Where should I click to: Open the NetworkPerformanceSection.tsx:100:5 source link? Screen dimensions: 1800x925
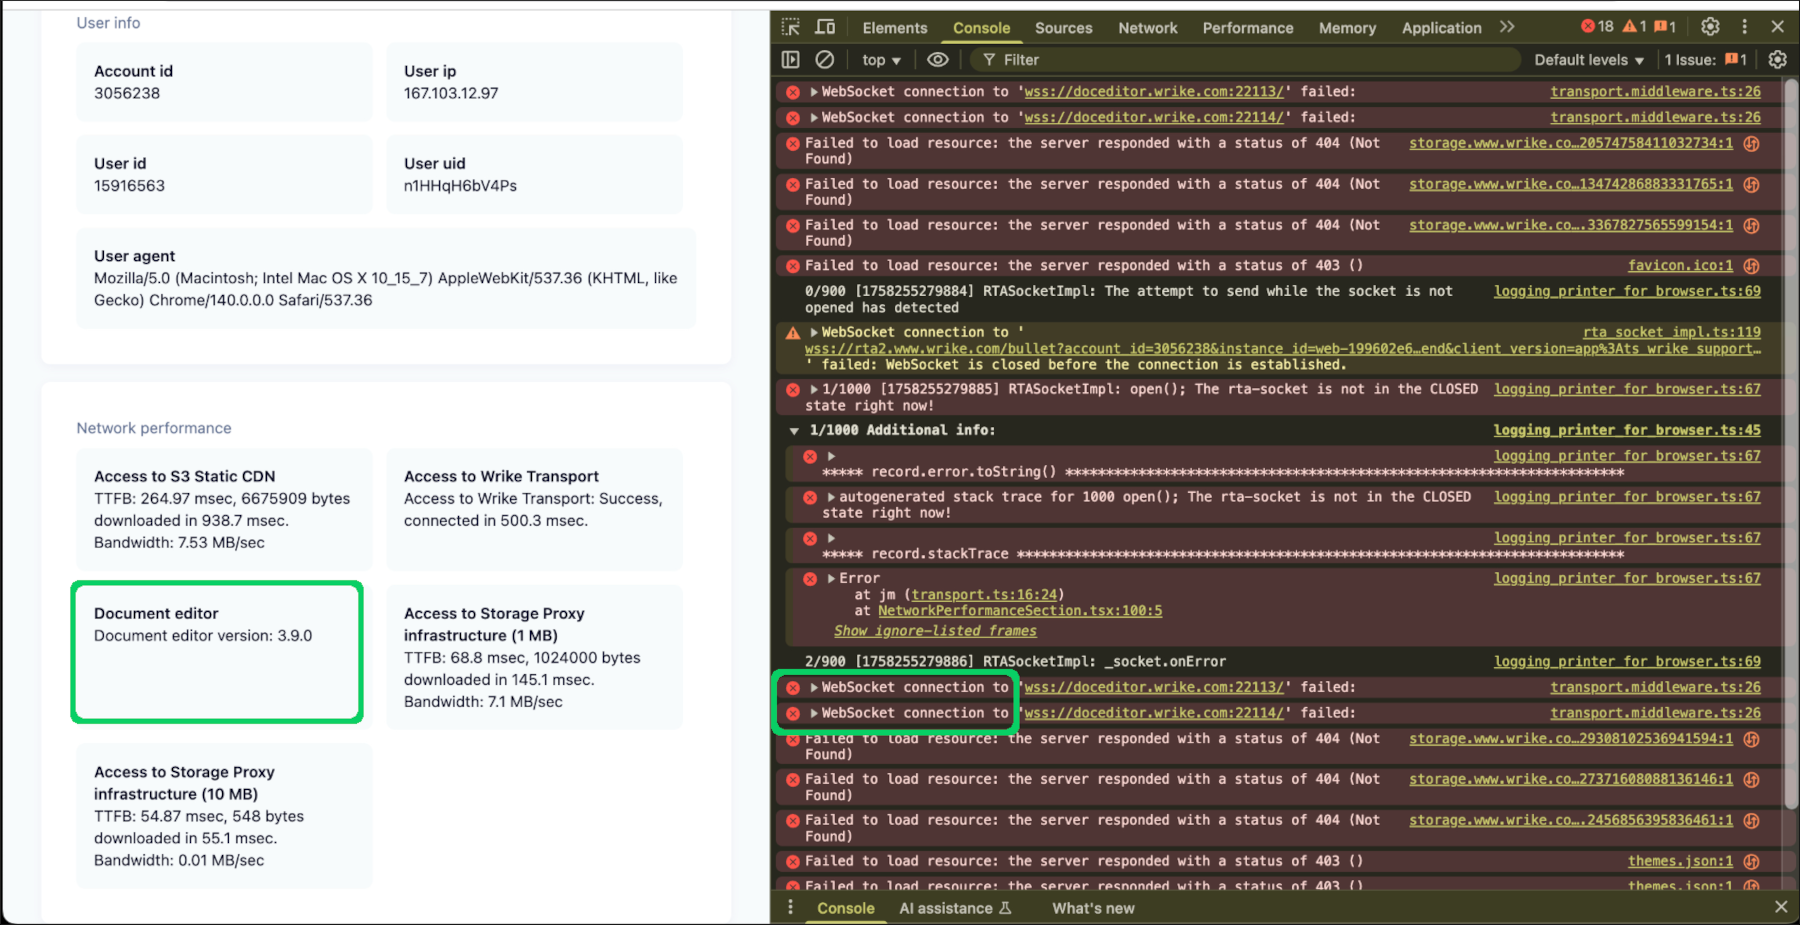pos(1019,611)
